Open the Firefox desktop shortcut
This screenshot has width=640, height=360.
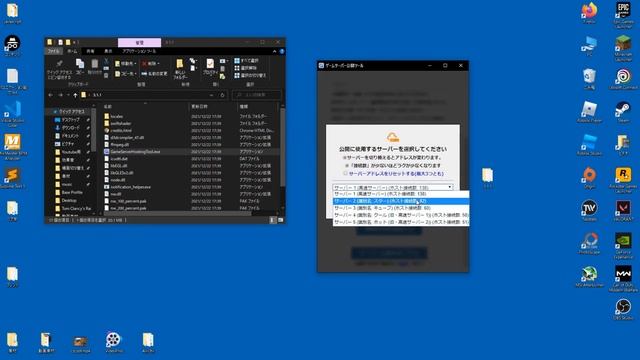coord(589,12)
